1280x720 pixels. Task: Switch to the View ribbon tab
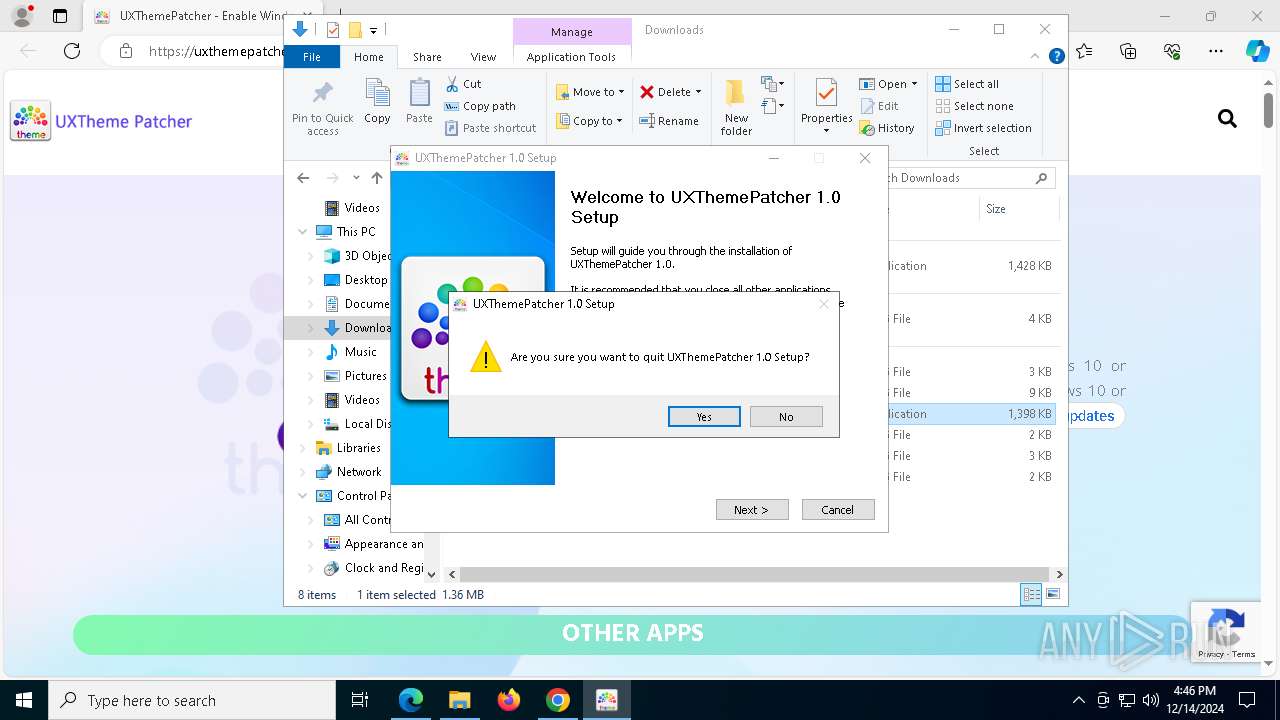[483, 57]
